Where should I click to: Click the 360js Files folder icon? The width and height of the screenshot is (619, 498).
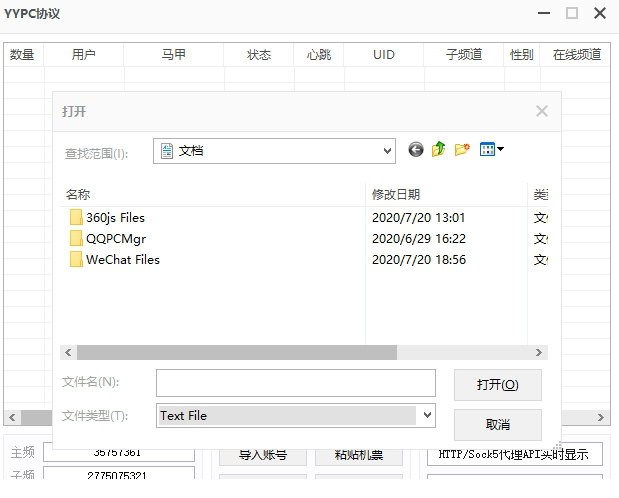[76, 217]
